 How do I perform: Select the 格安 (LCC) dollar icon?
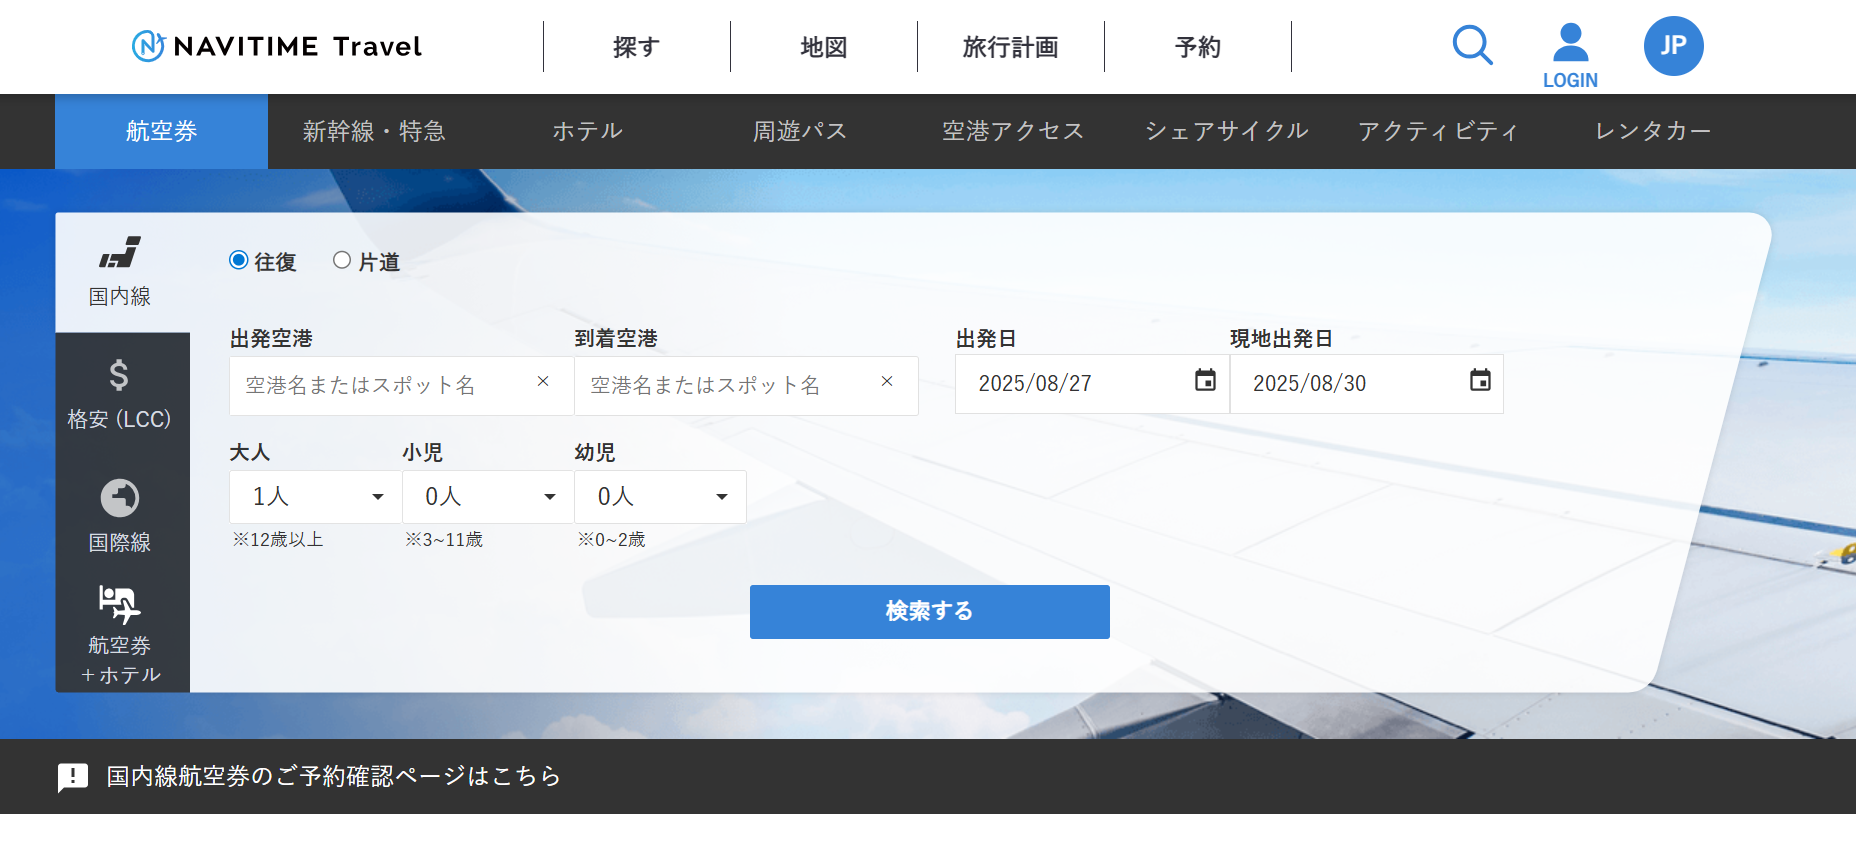coord(119,375)
